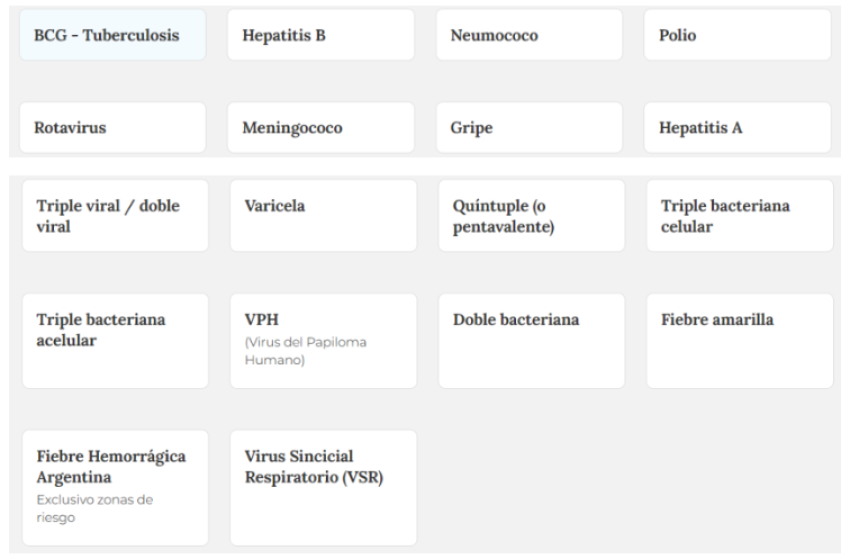
Task: Choose the Fiebre amarilla vaccine card
Action: click(739, 341)
